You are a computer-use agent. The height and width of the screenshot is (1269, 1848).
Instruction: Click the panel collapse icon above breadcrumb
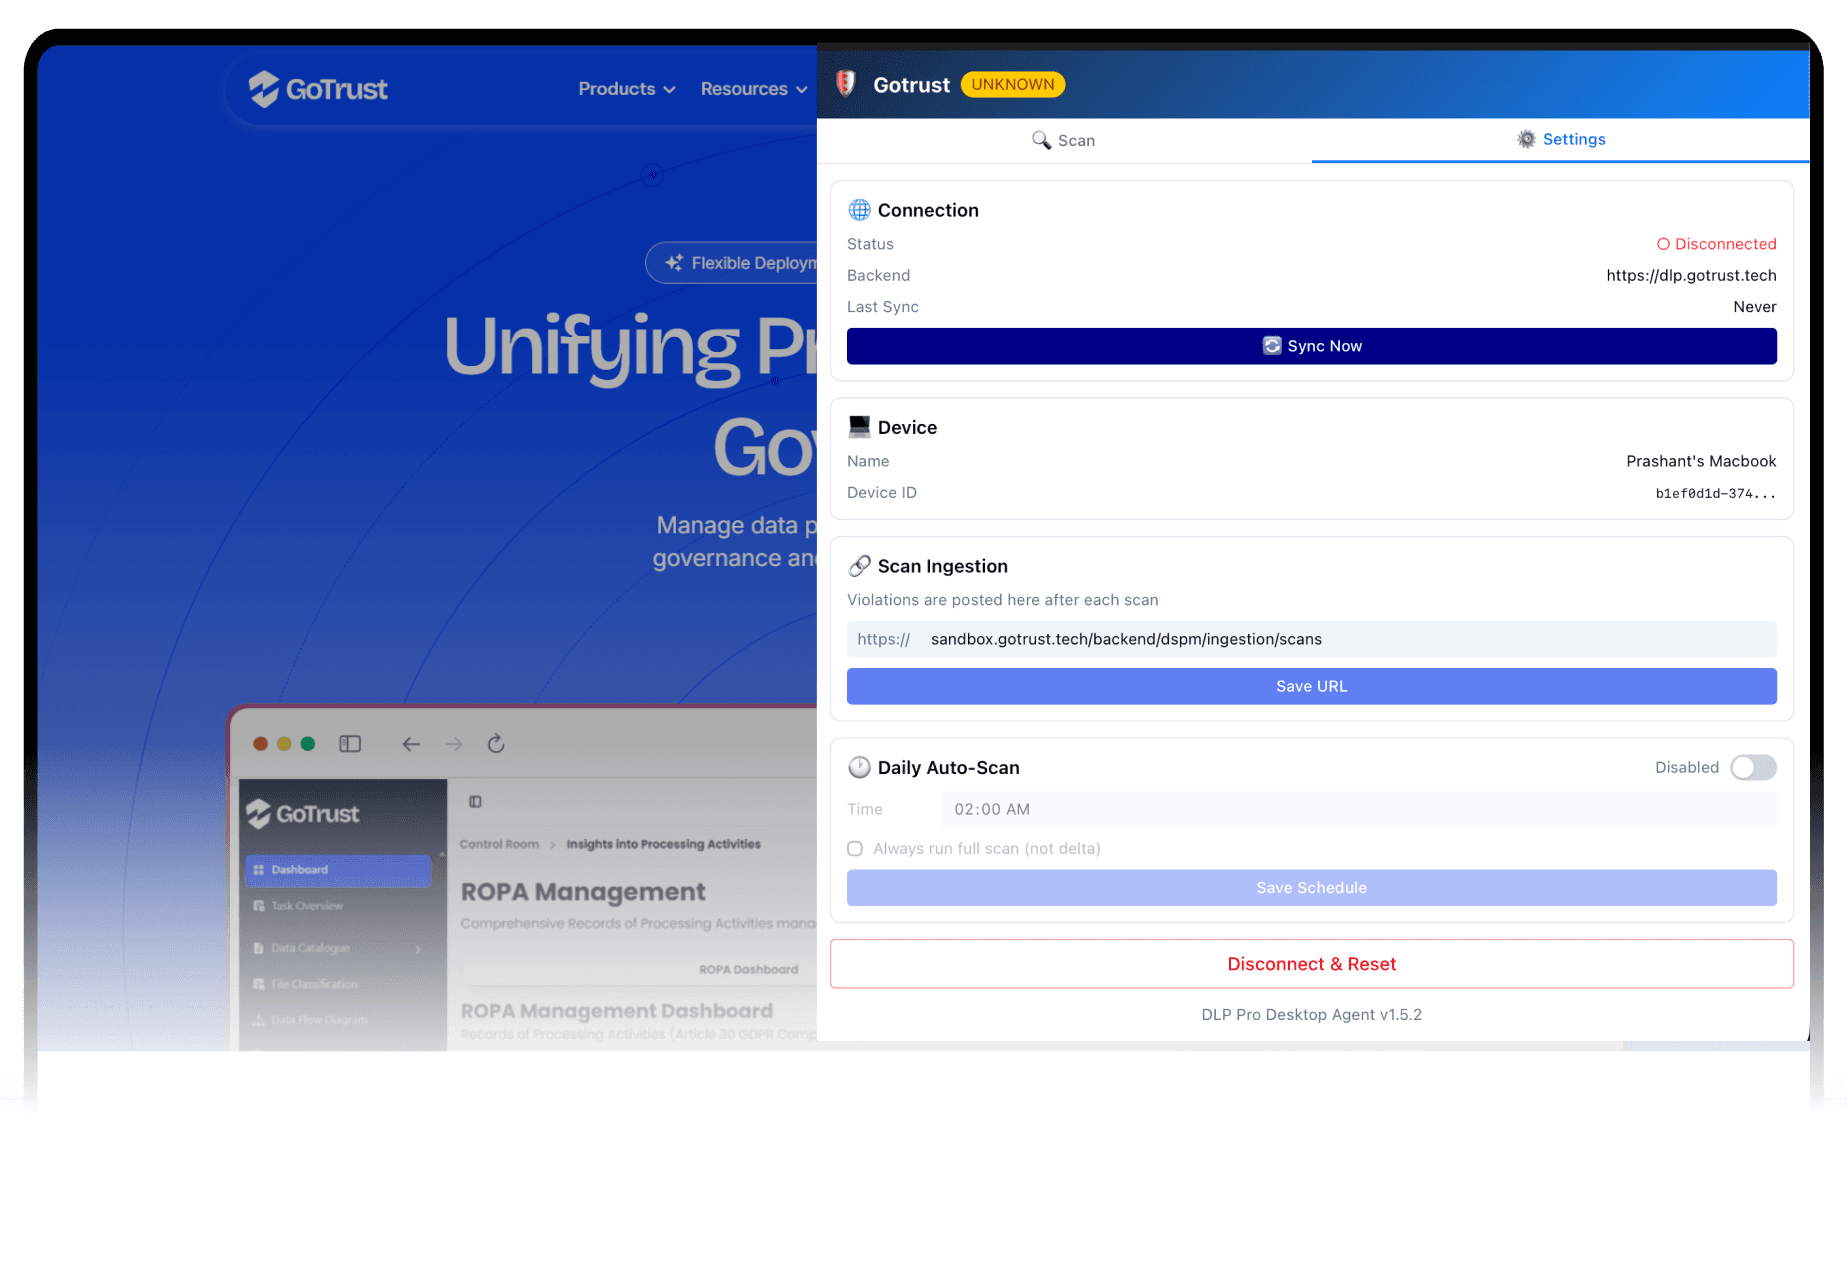click(x=476, y=801)
